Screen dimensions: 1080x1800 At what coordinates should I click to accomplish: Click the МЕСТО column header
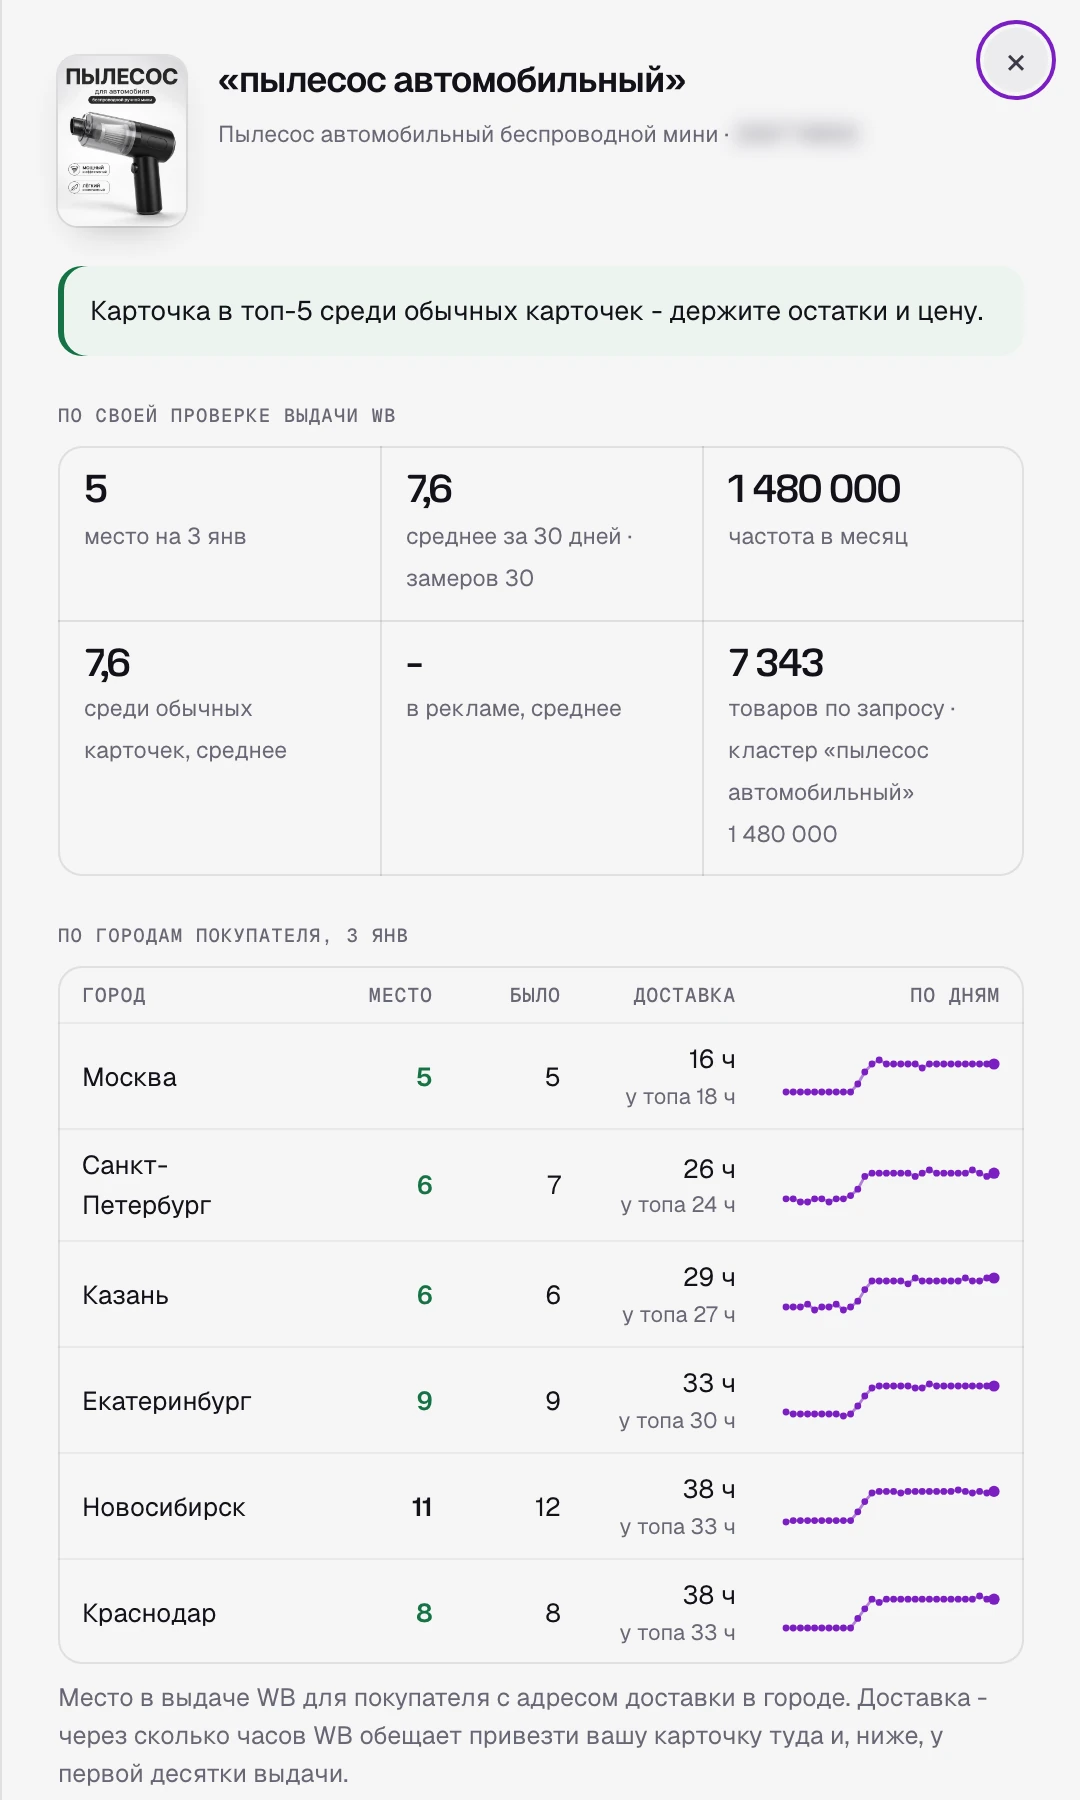point(400,995)
